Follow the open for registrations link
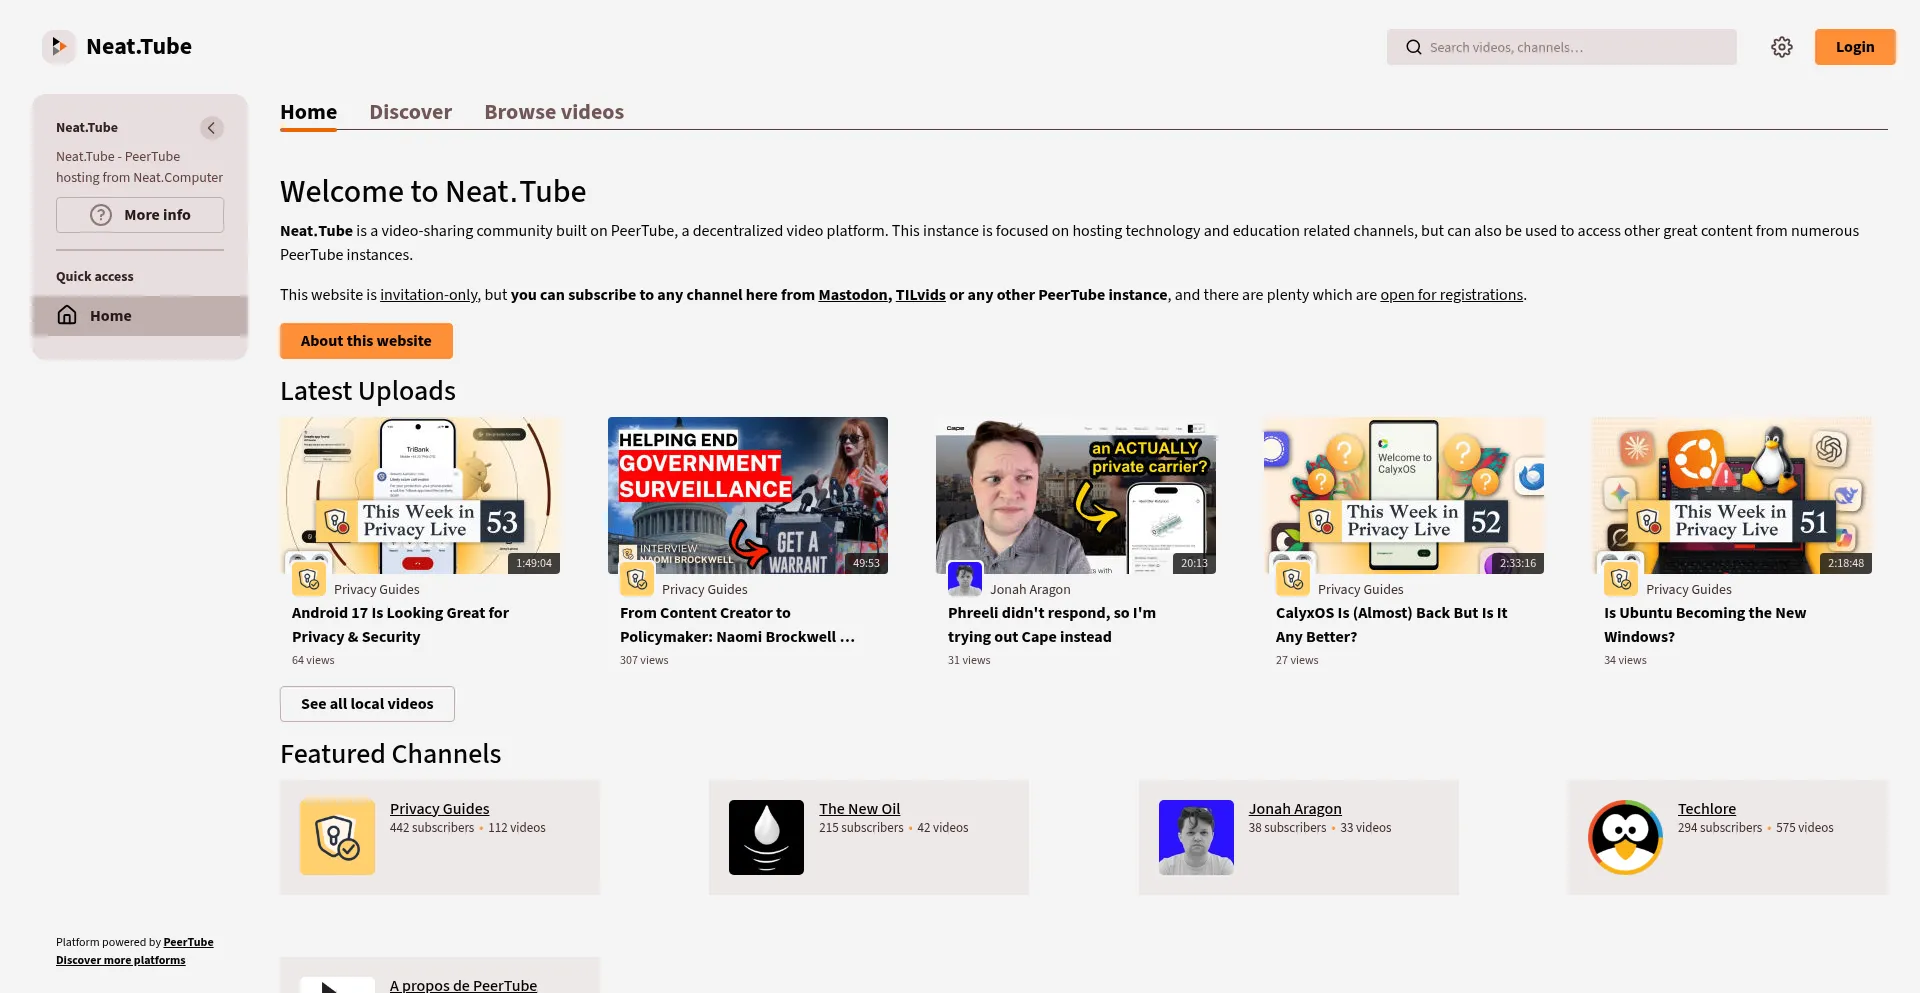 tap(1451, 295)
